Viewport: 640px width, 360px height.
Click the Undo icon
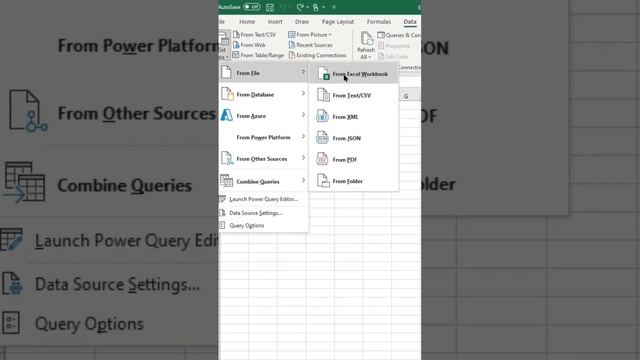(283, 7)
